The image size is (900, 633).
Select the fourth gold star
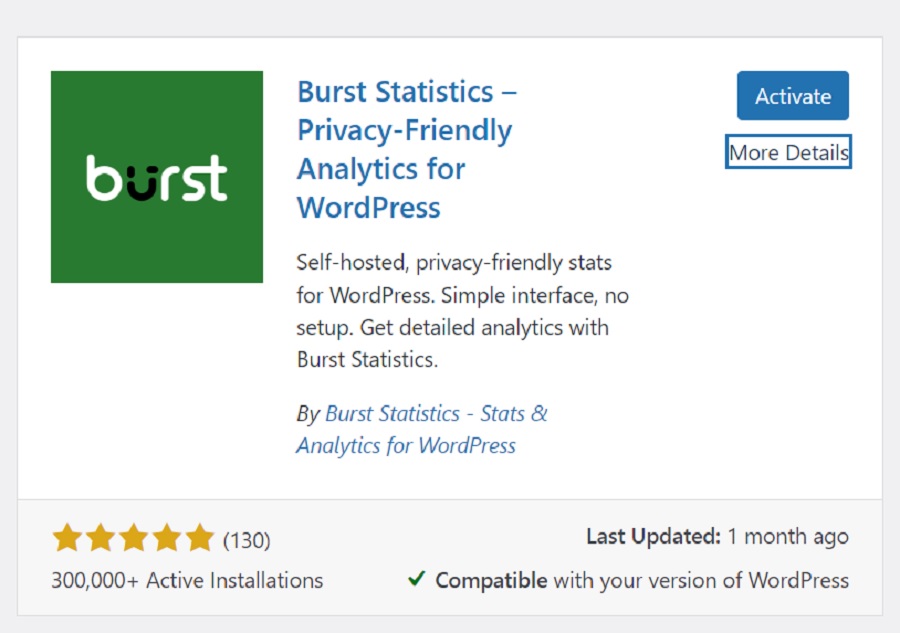click(166, 538)
